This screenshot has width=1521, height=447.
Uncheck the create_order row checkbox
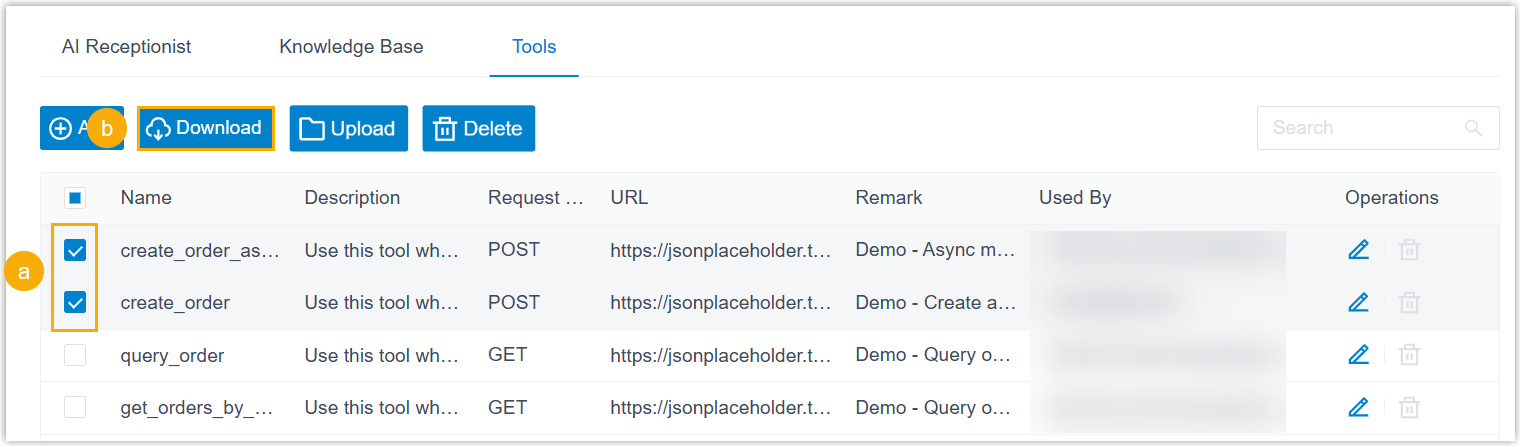click(x=75, y=302)
